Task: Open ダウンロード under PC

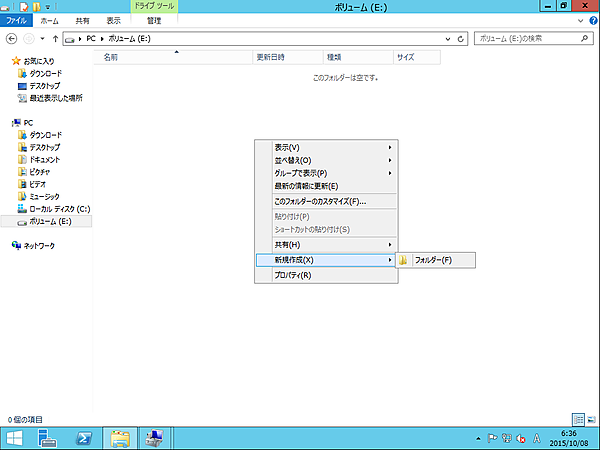Action: pos(40,135)
